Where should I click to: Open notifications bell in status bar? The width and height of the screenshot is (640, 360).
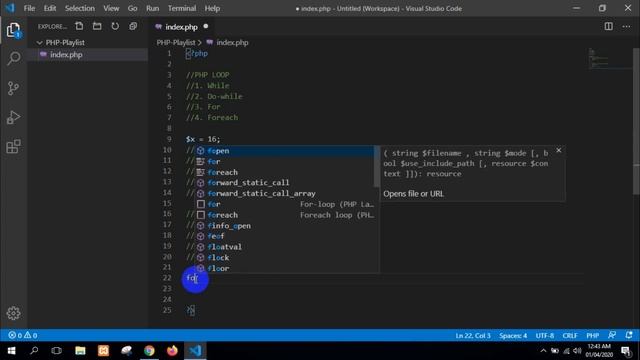[629, 336]
